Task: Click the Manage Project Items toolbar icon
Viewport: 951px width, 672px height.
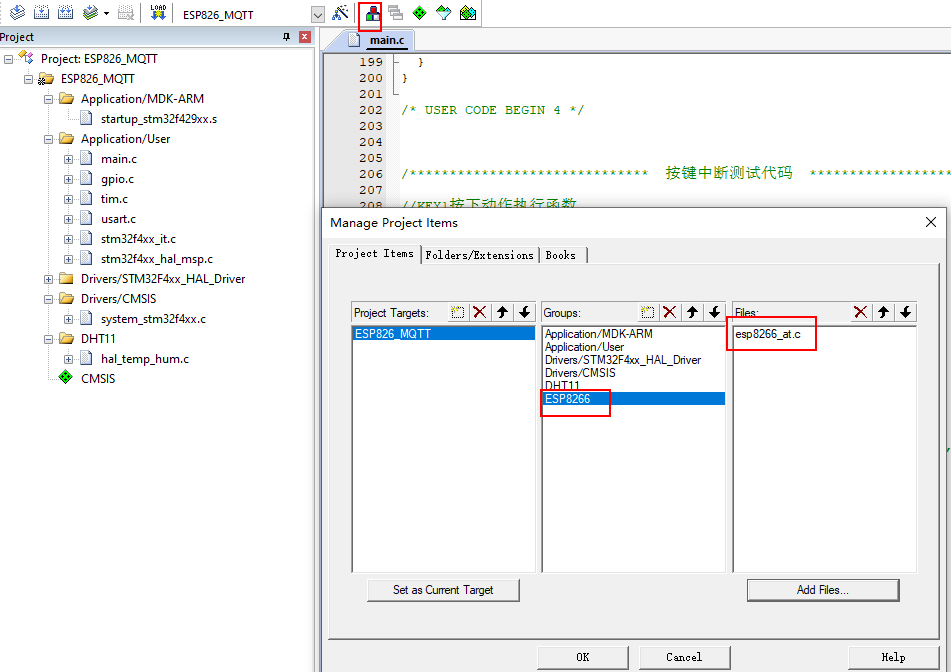Action: tap(372, 13)
